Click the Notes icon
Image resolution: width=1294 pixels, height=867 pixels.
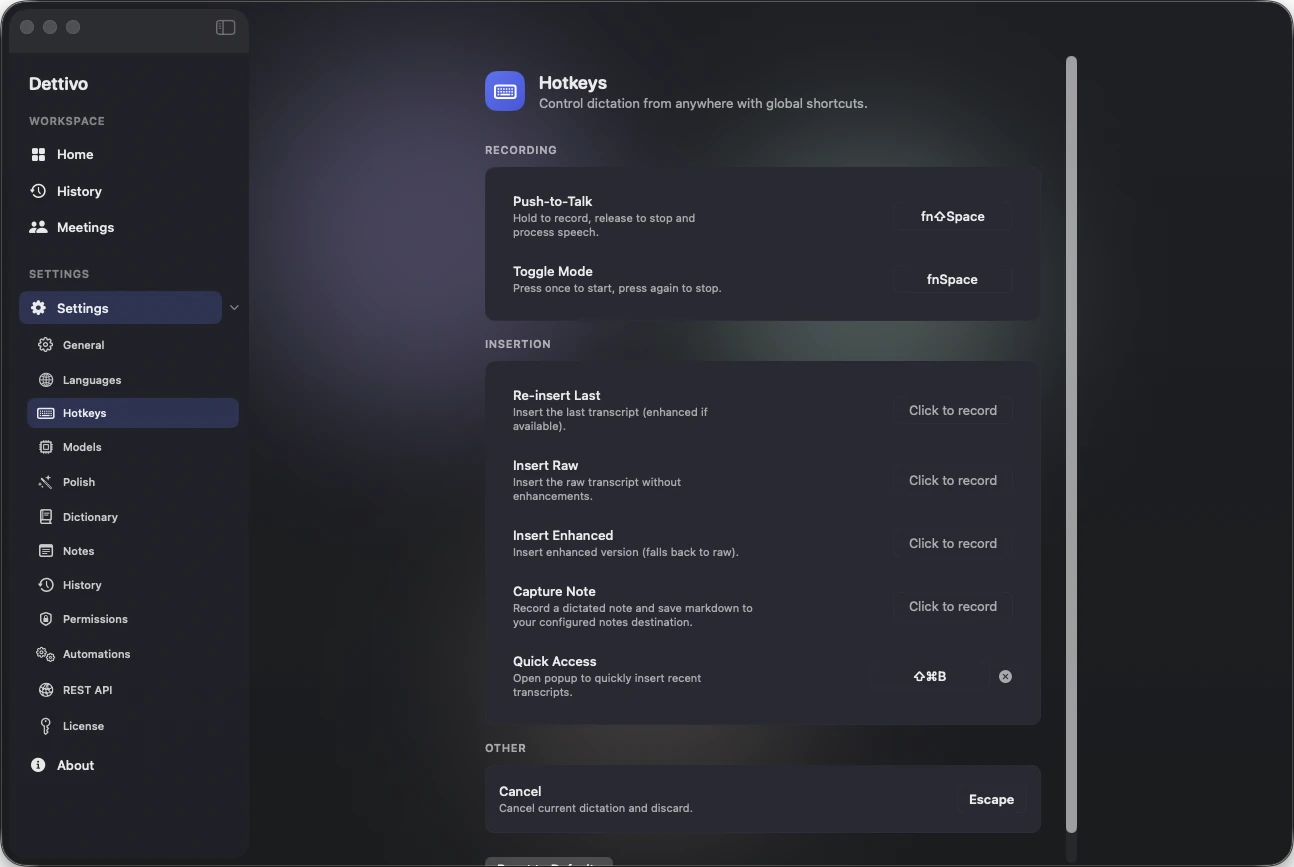click(45, 551)
